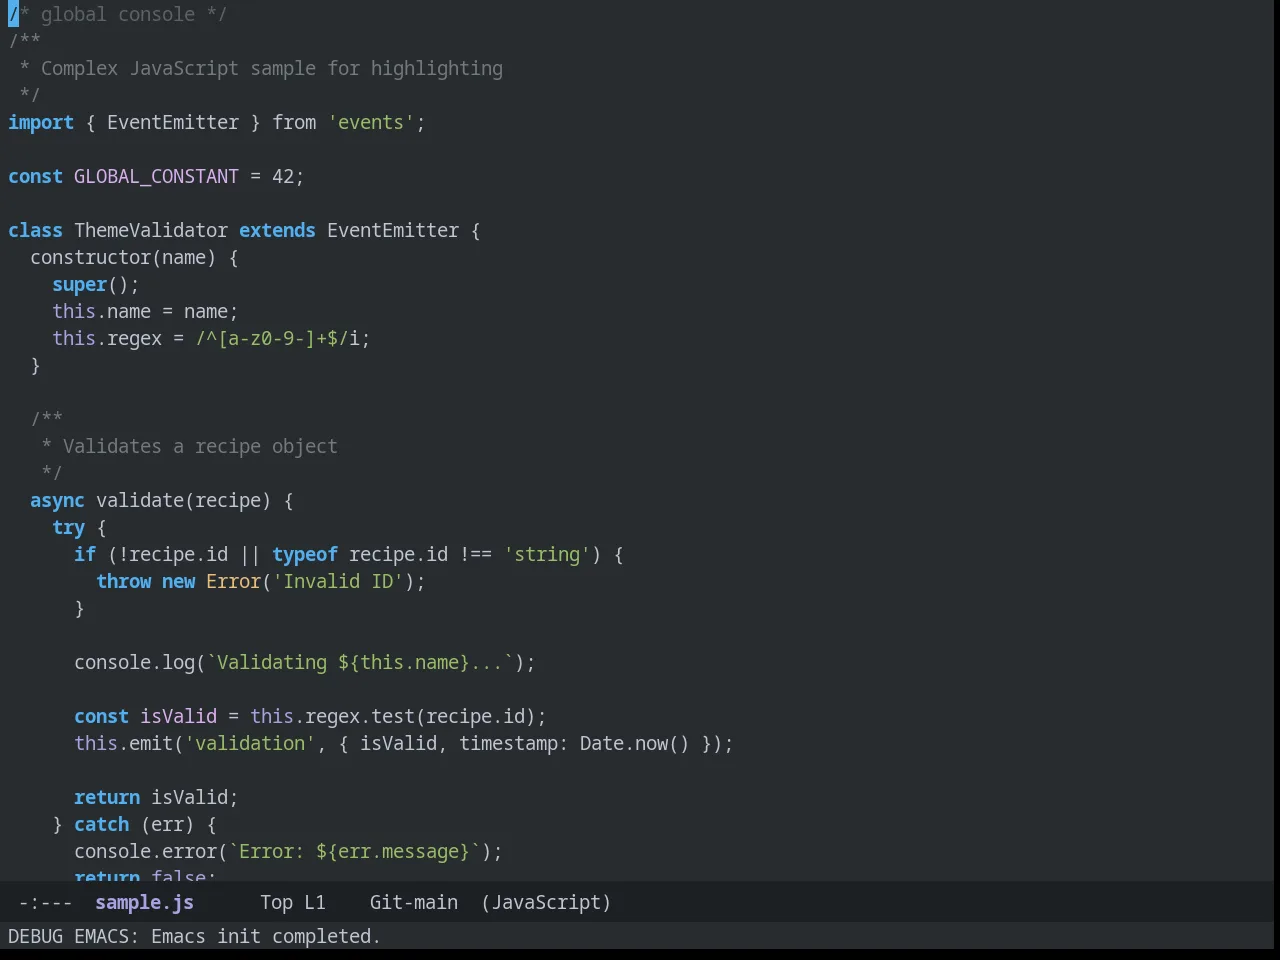
Task: Click the 'global console' comment on line one
Action: click(x=118, y=14)
